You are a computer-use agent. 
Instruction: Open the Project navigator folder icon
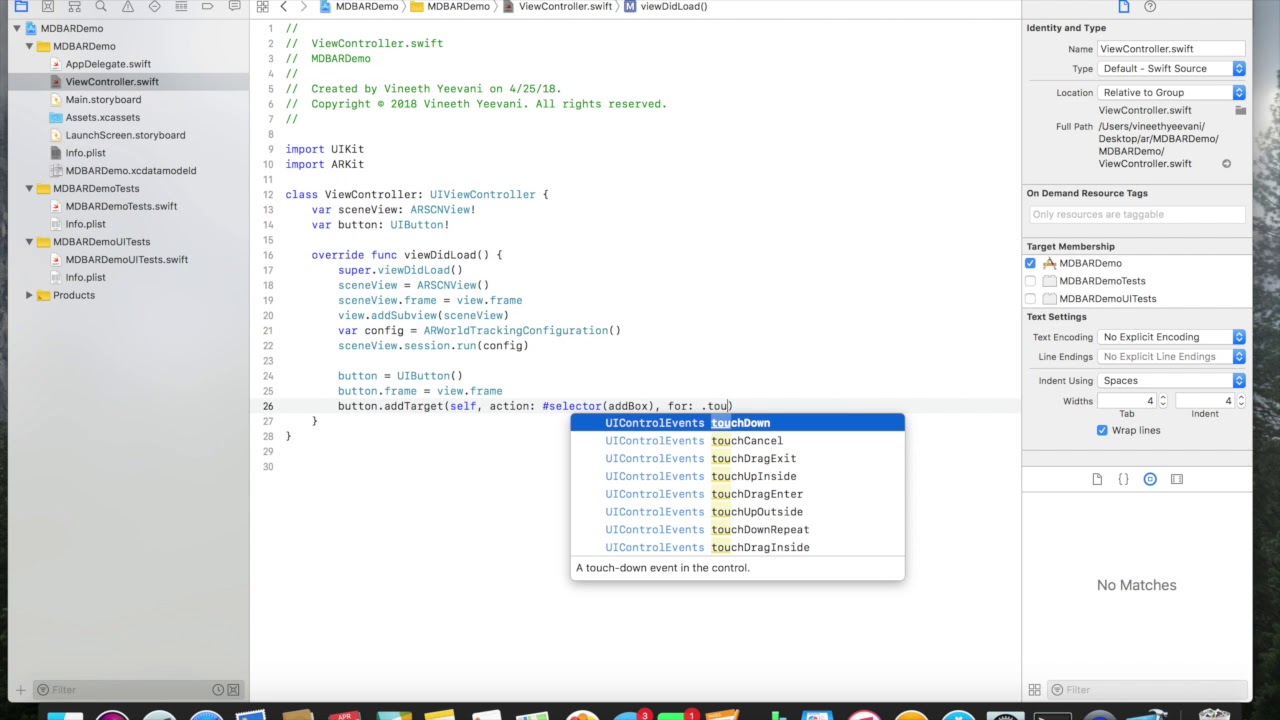tap(21, 6)
